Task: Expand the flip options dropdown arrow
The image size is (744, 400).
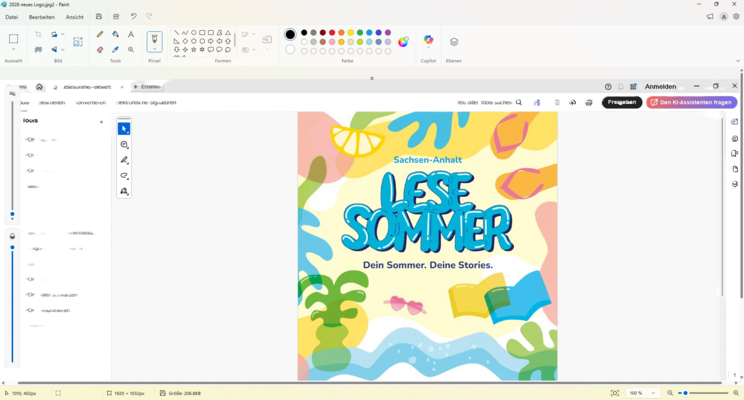Action: 63,50
